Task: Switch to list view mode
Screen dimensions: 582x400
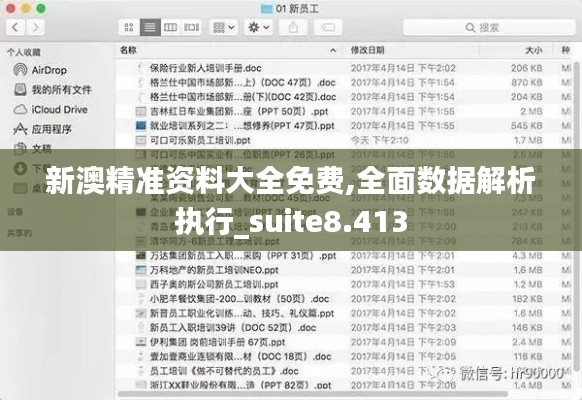Action: pyautogui.click(x=150, y=27)
